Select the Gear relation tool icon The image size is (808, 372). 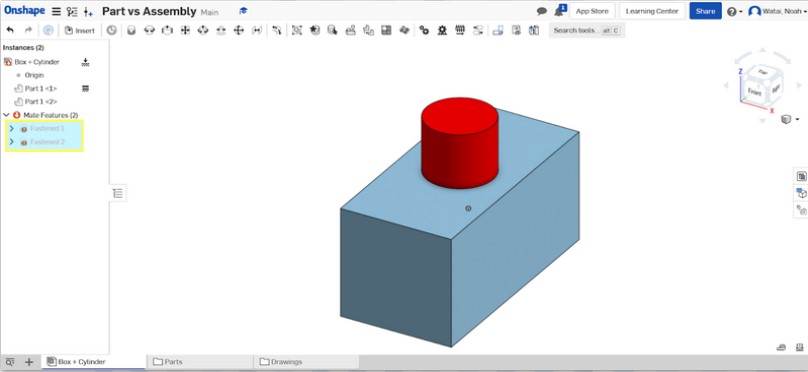pyautogui.click(x=424, y=30)
